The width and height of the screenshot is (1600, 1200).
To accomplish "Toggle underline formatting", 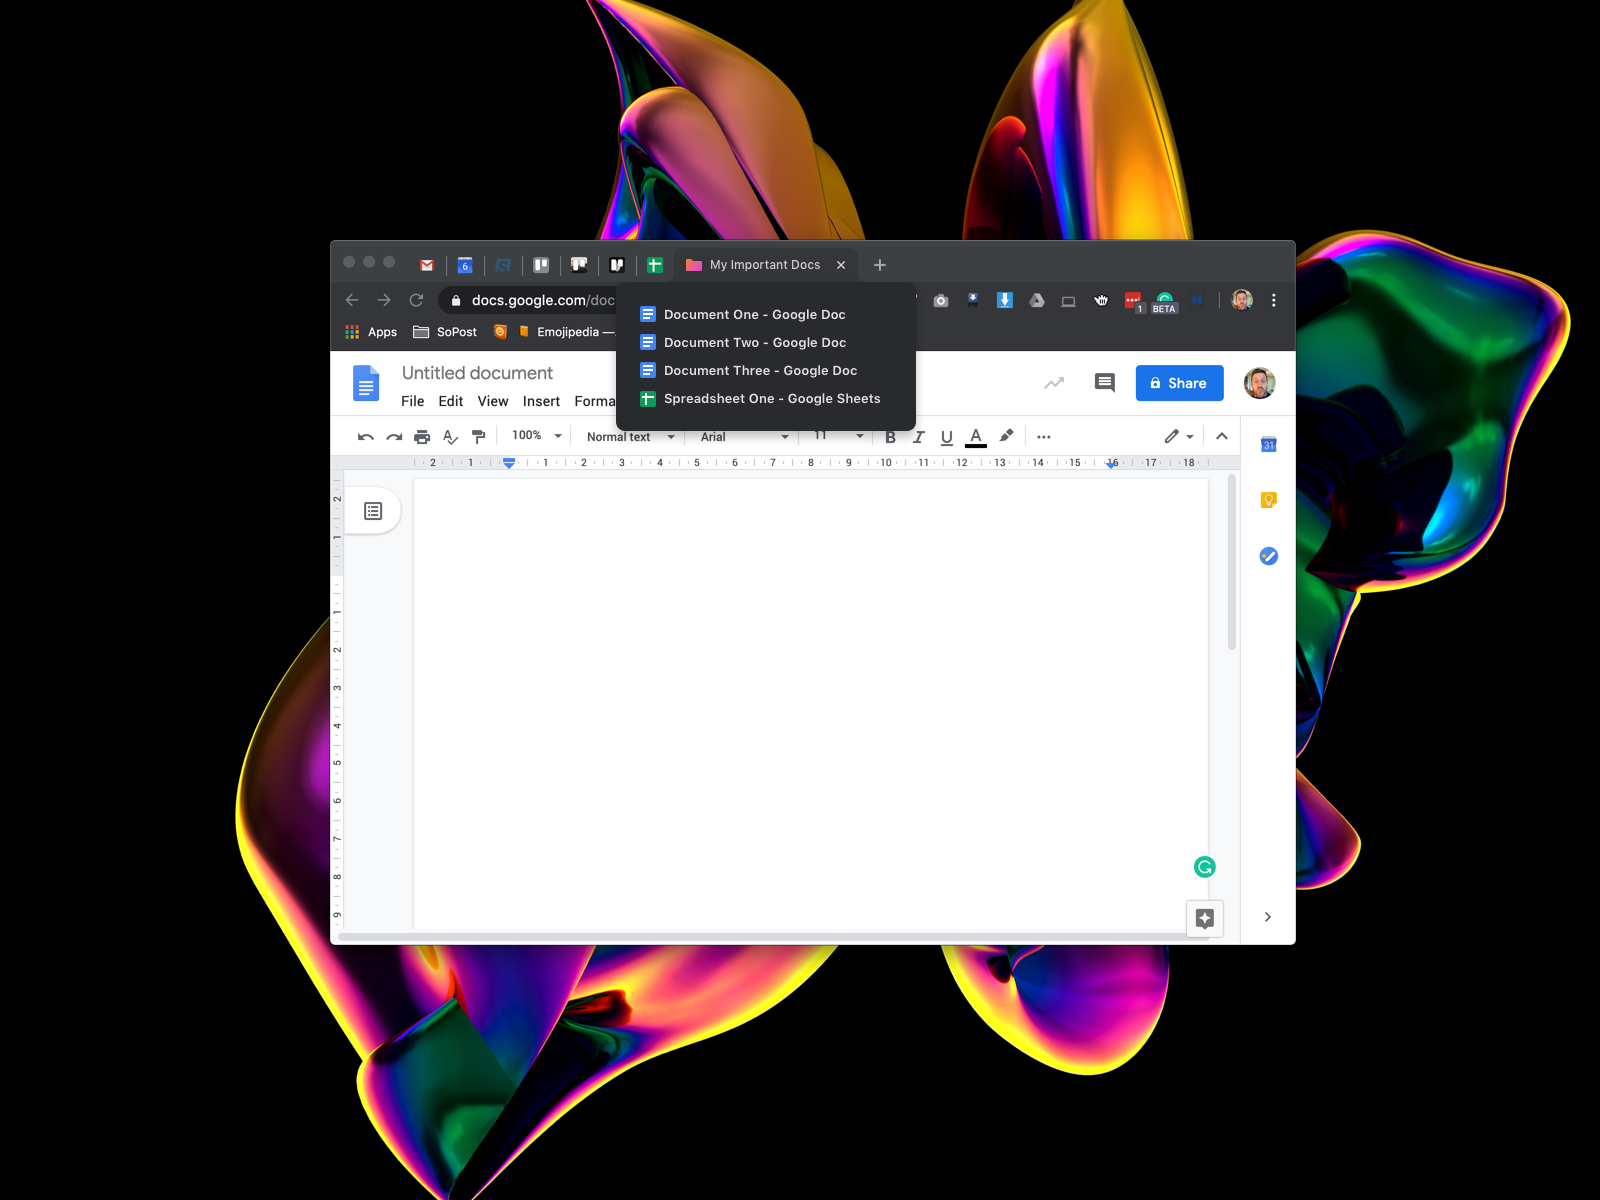I will 946,437.
